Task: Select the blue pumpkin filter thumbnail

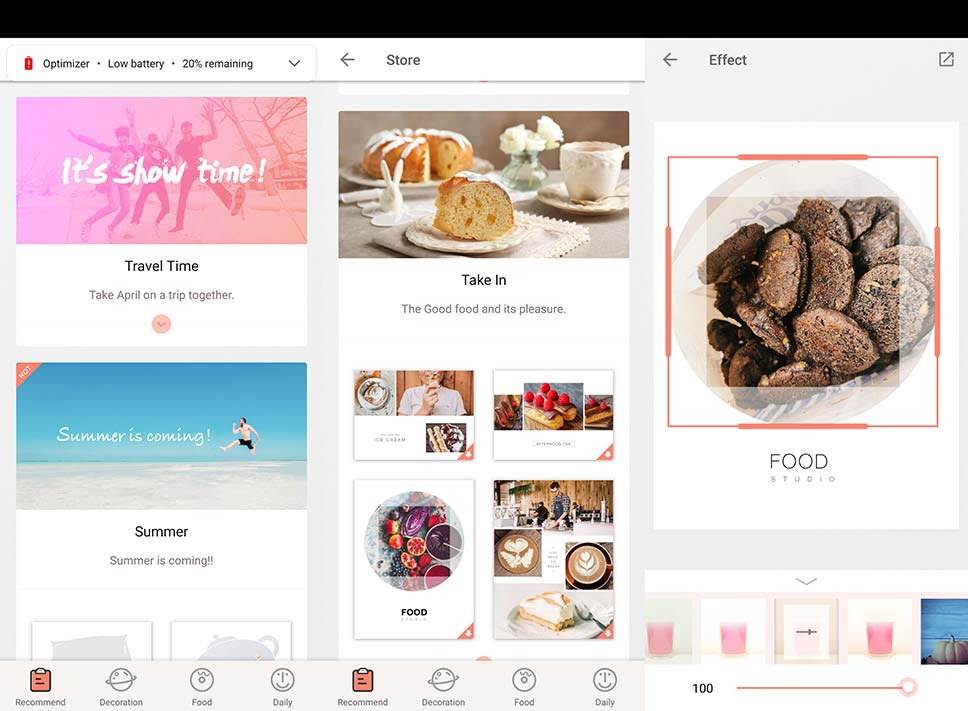Action: tap(945, 631)
